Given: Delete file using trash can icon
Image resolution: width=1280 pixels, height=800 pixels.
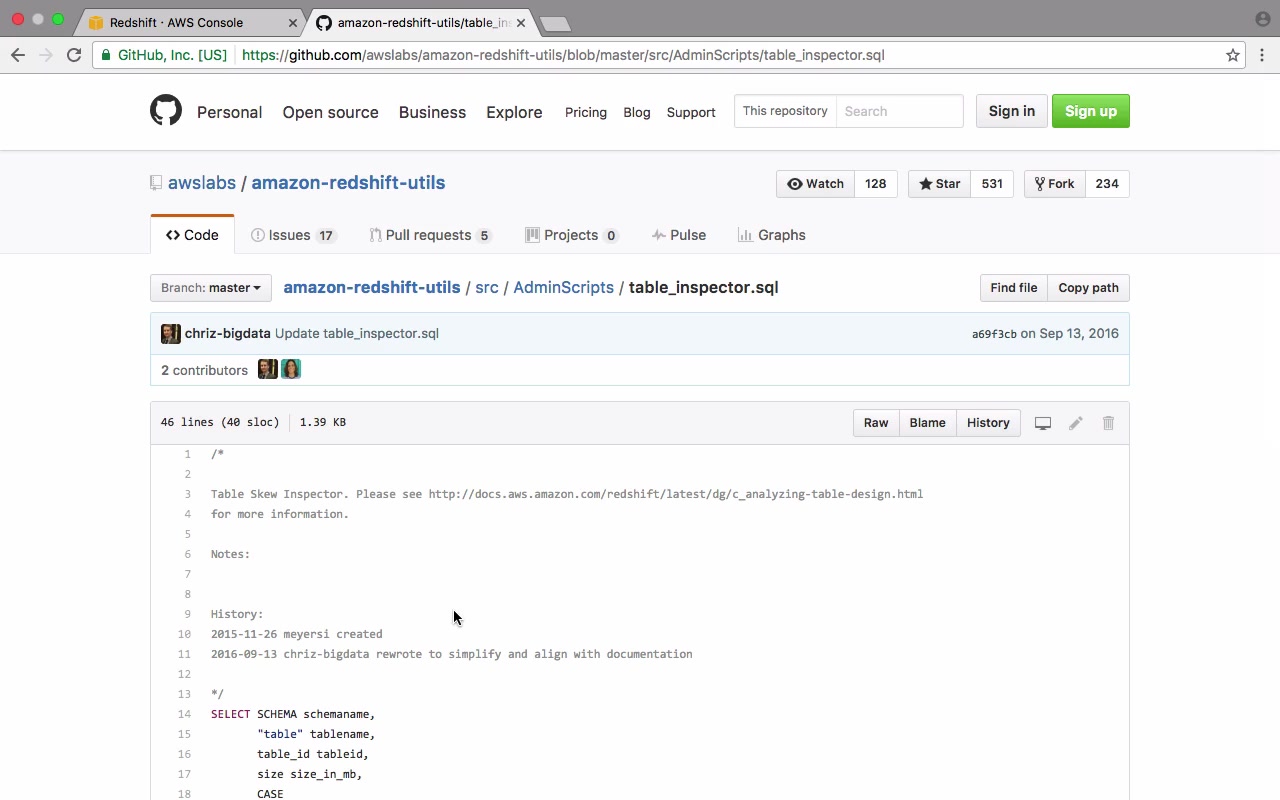Looking at the screenshot, I should pos(1108,423).
